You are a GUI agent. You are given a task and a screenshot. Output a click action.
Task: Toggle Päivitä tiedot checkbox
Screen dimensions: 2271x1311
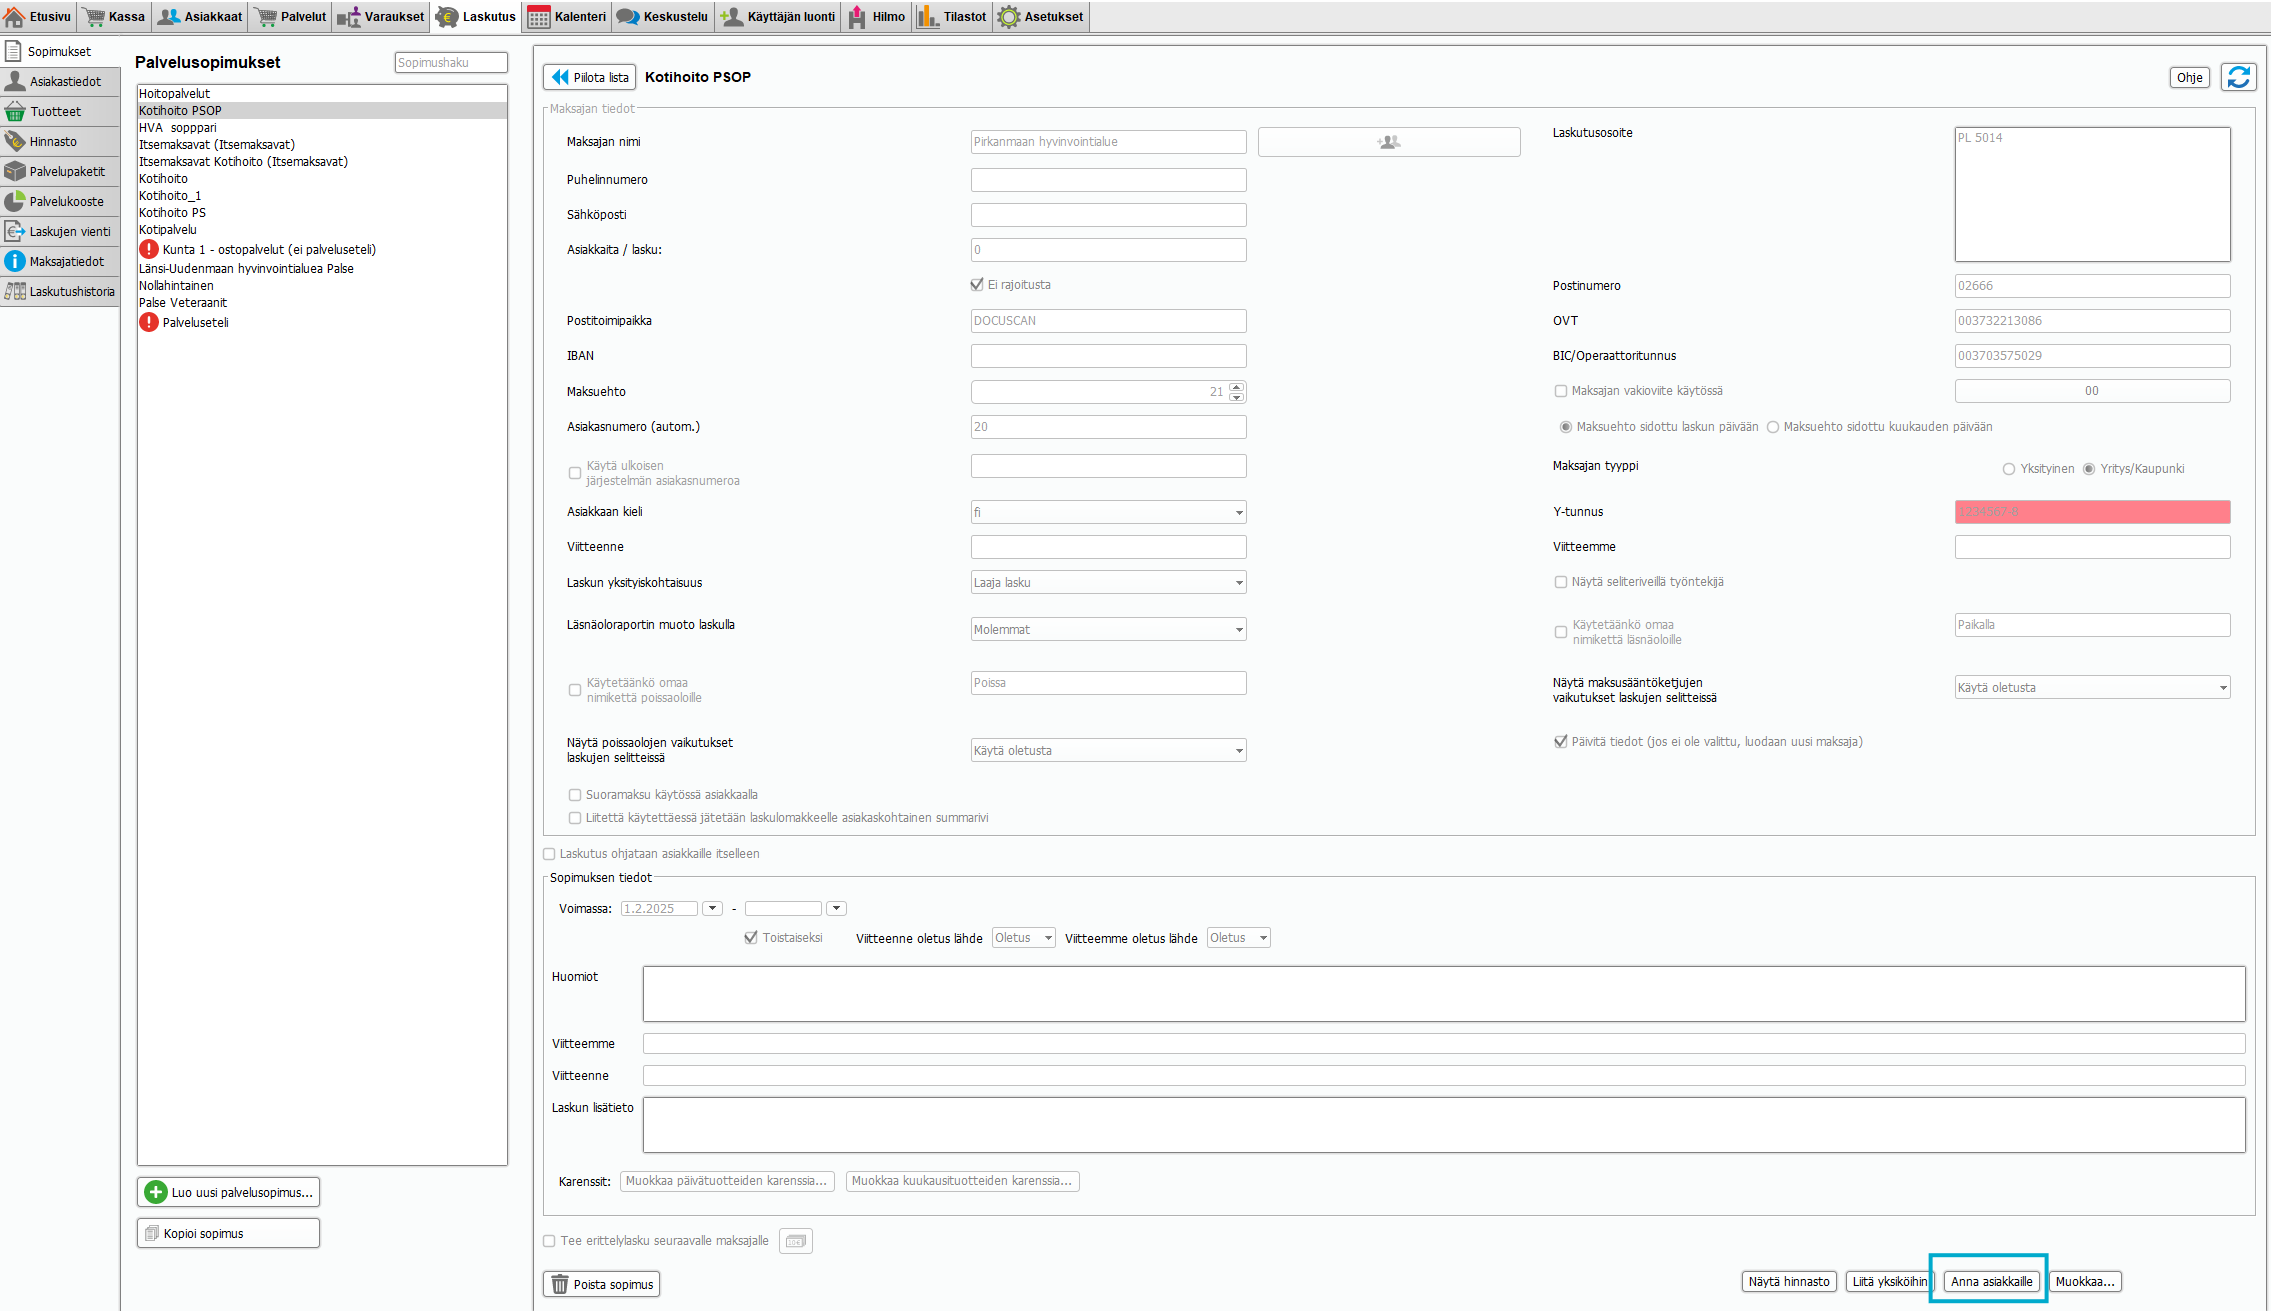[1561, 742]
